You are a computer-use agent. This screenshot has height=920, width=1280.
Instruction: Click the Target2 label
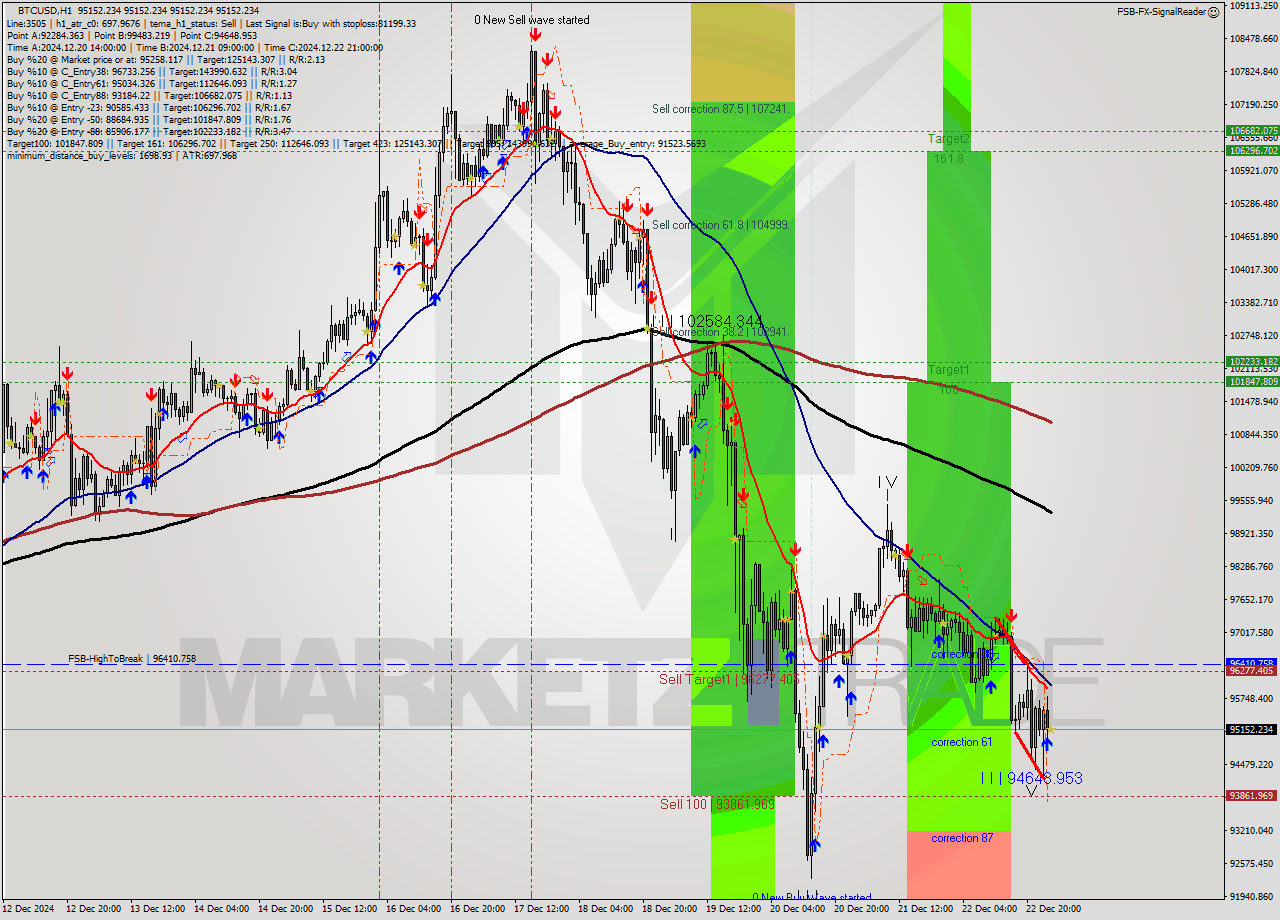click(x=948, y=139)
